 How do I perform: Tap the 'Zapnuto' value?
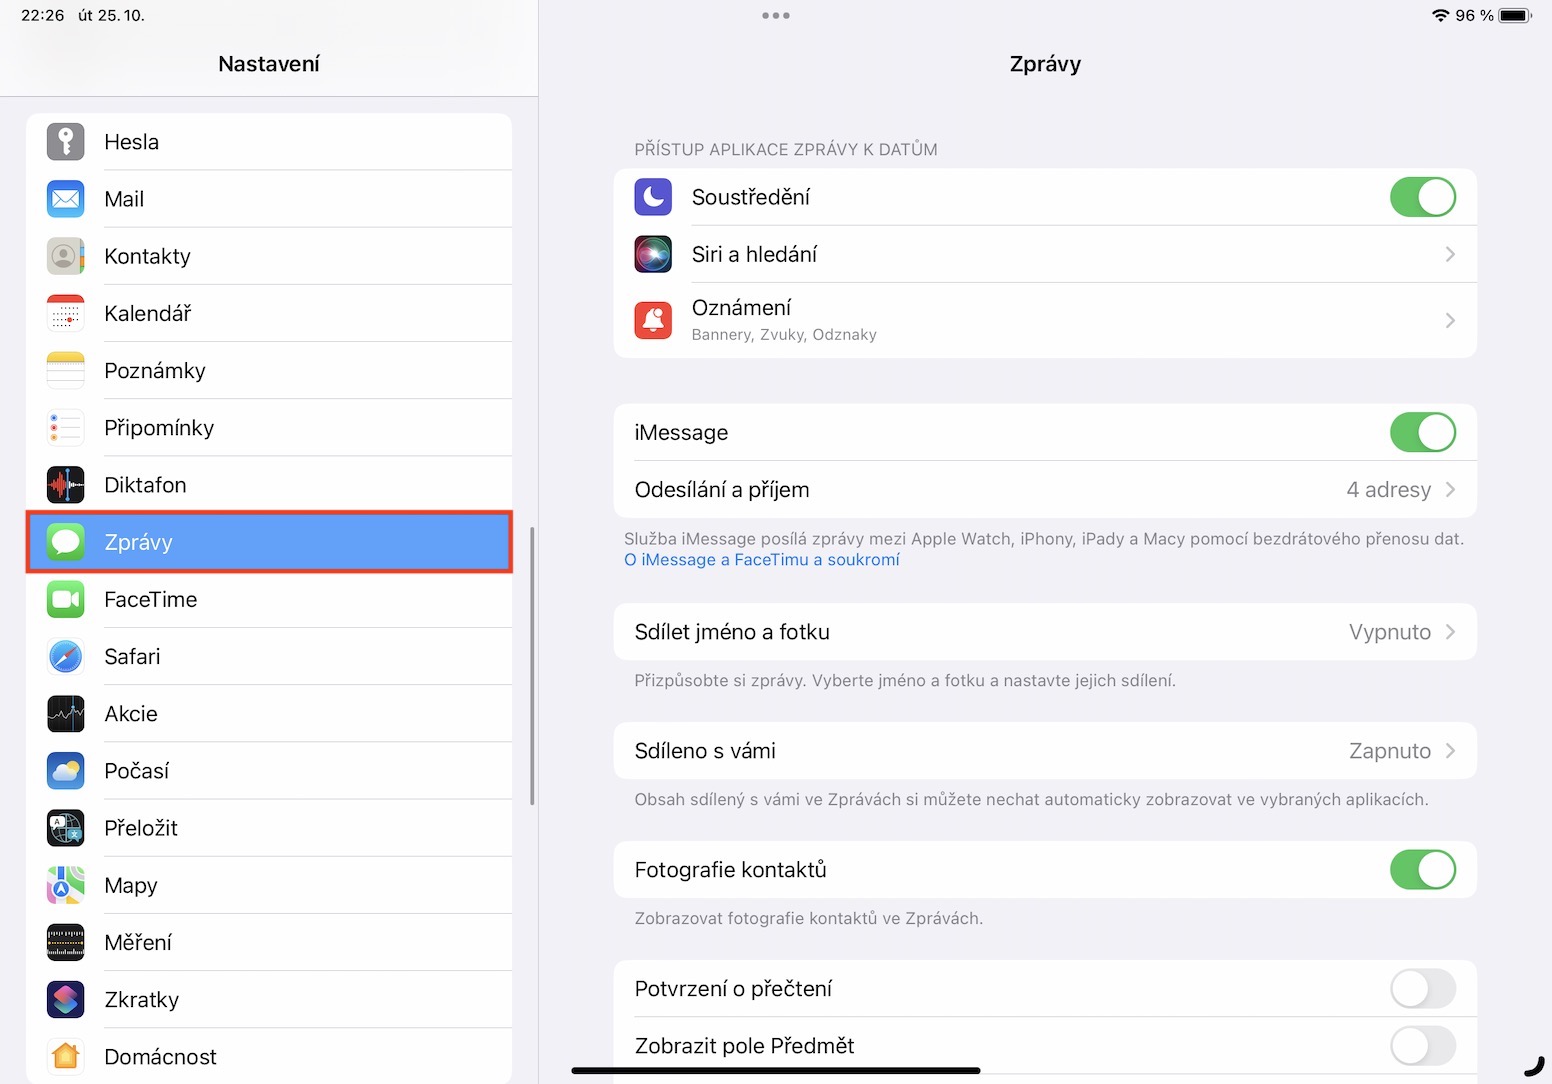click(1390, 751)
